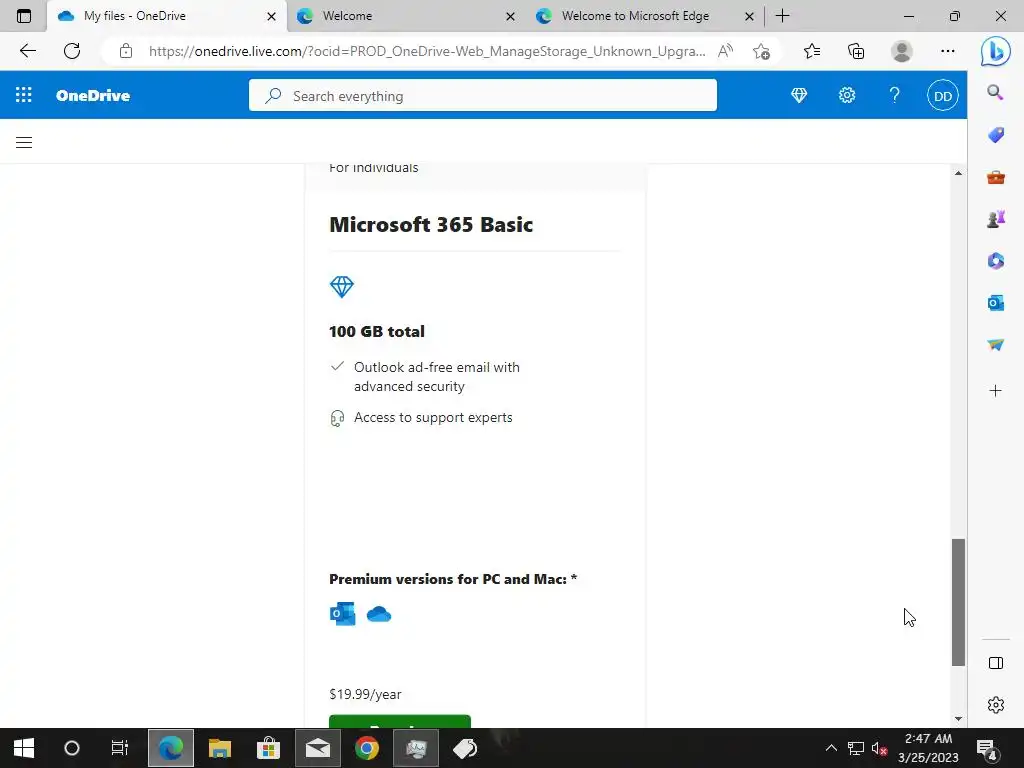Open a new browser tab
Viewport: 1024px width, 768px height.
point(782,16)
